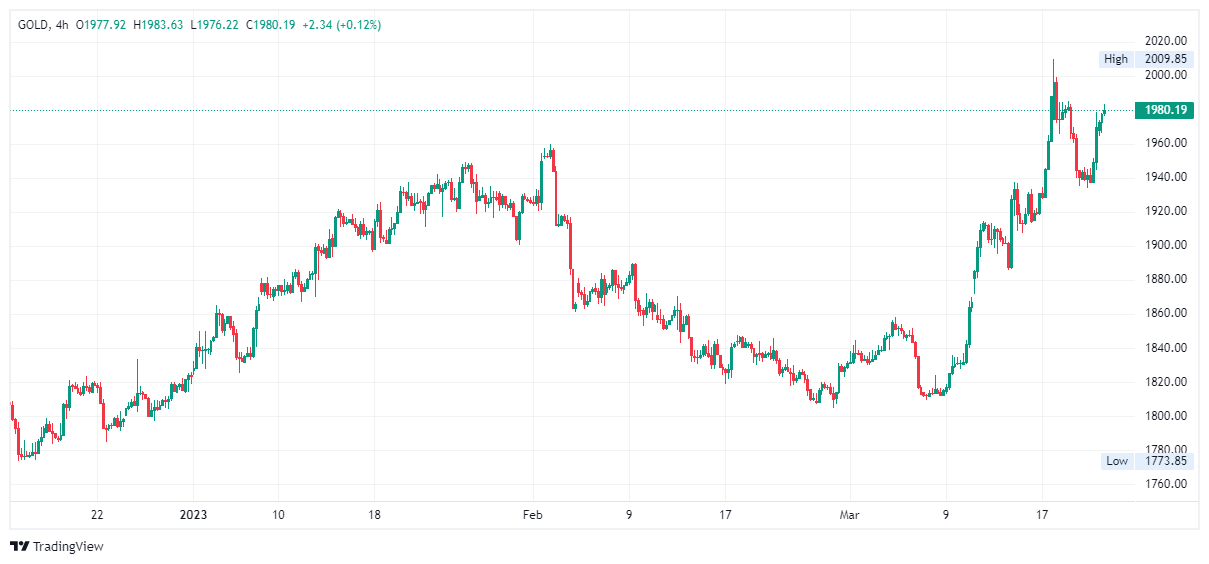Click the 22 date label on time axis
The image size is (1209, 564).
point(97,515)
